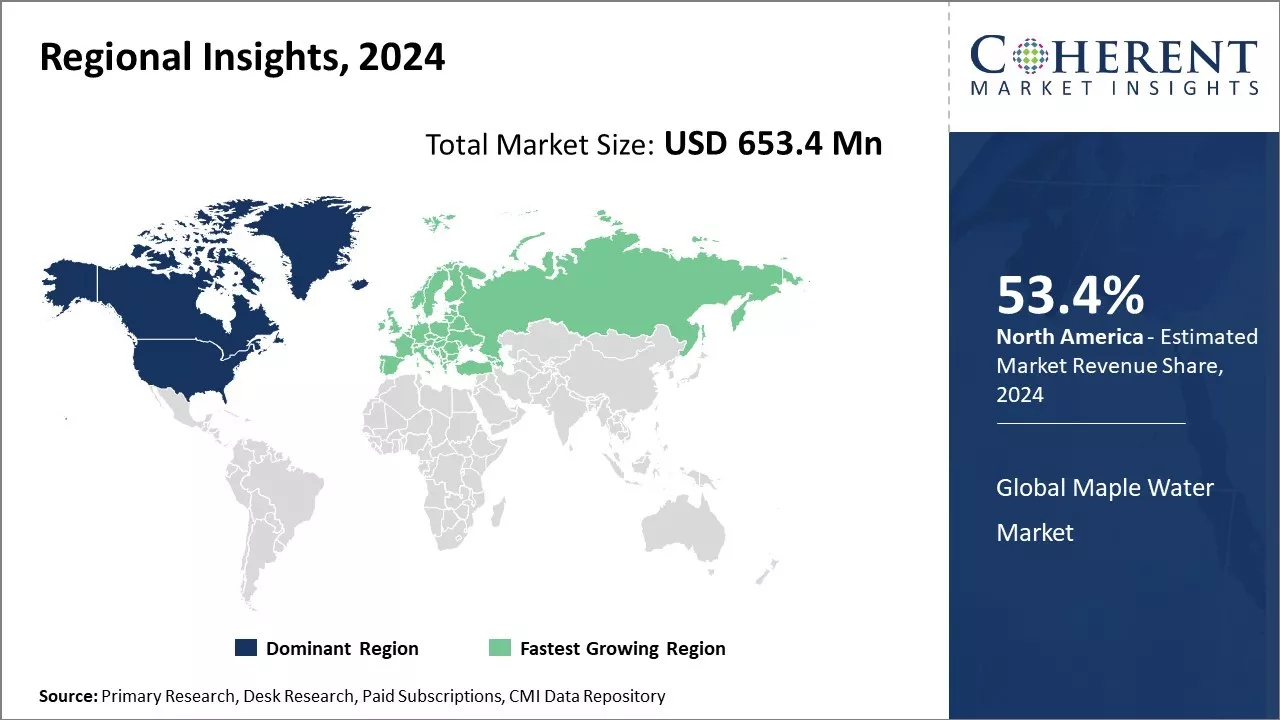Screen dimensions: 1280x720
Task: Click the "MARKET INSIGHTS" logo subtitle
Action: (1114, 88)
